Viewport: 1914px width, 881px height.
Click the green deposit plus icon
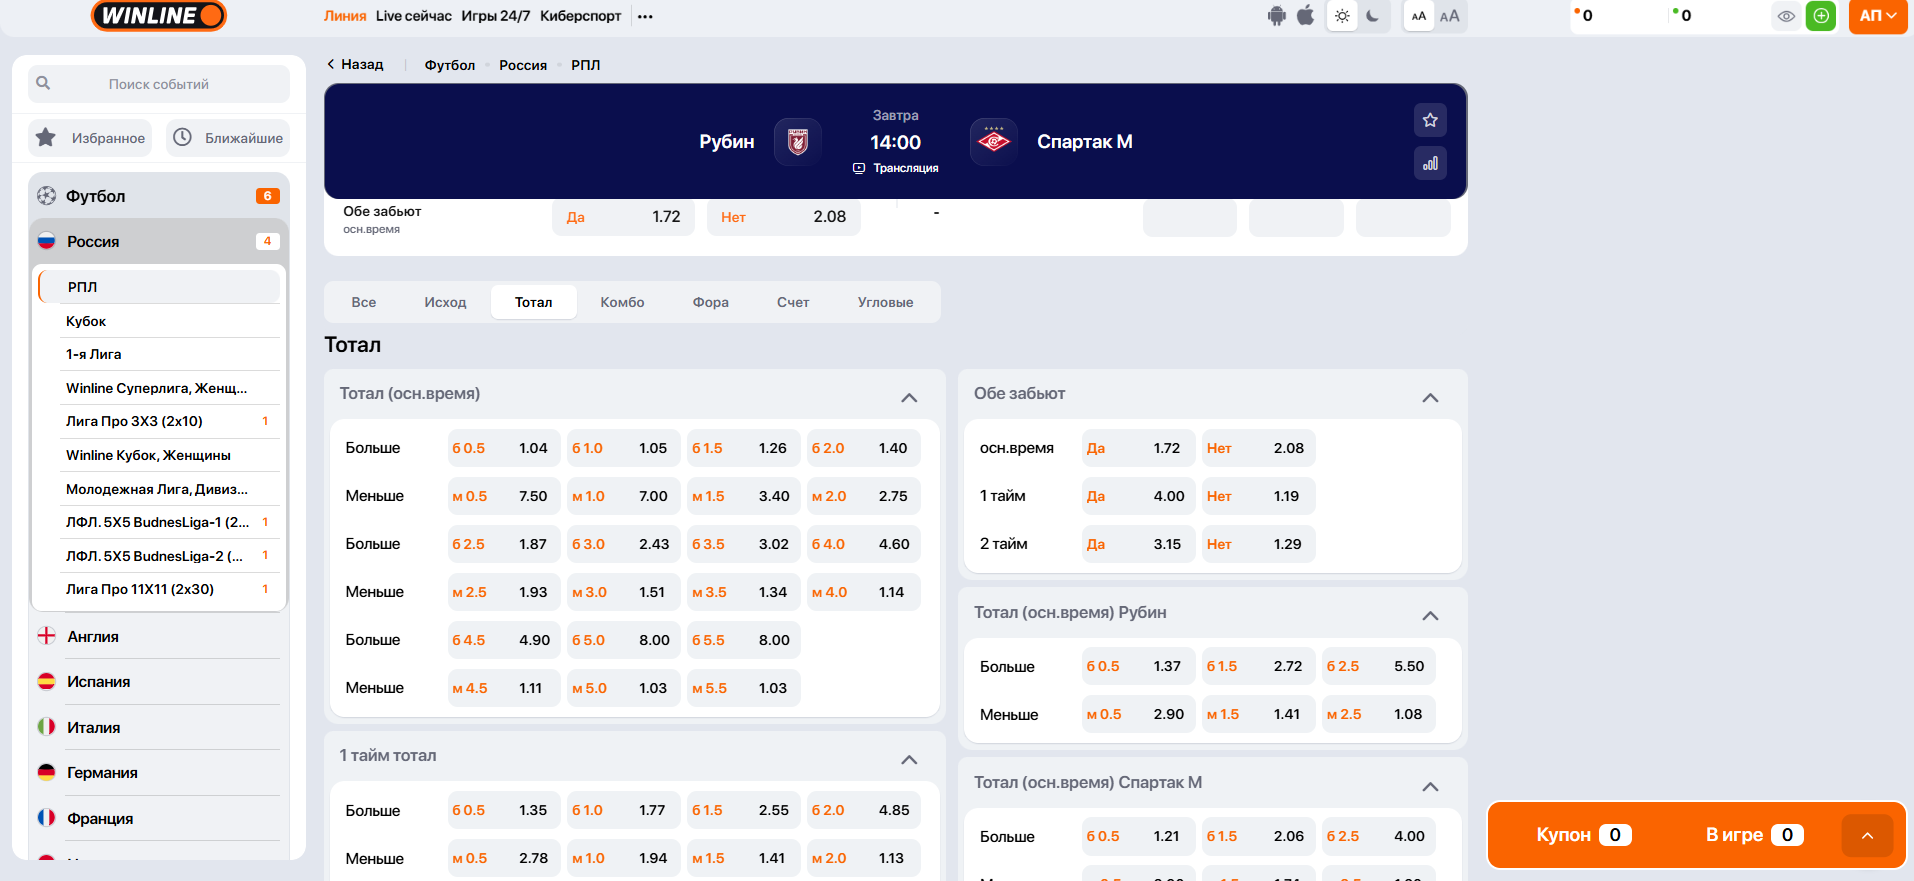[1821, 16]
